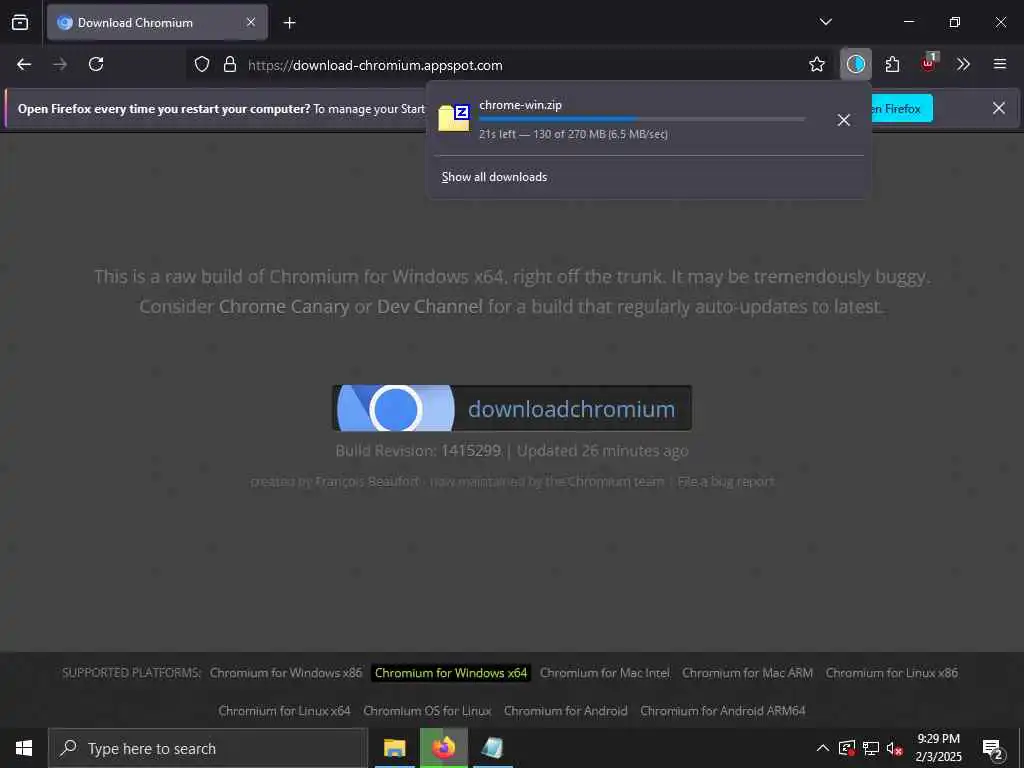1024x768 pixels.
Task: Close the Download Chromium tab
Action: click(x=251, y=22)
